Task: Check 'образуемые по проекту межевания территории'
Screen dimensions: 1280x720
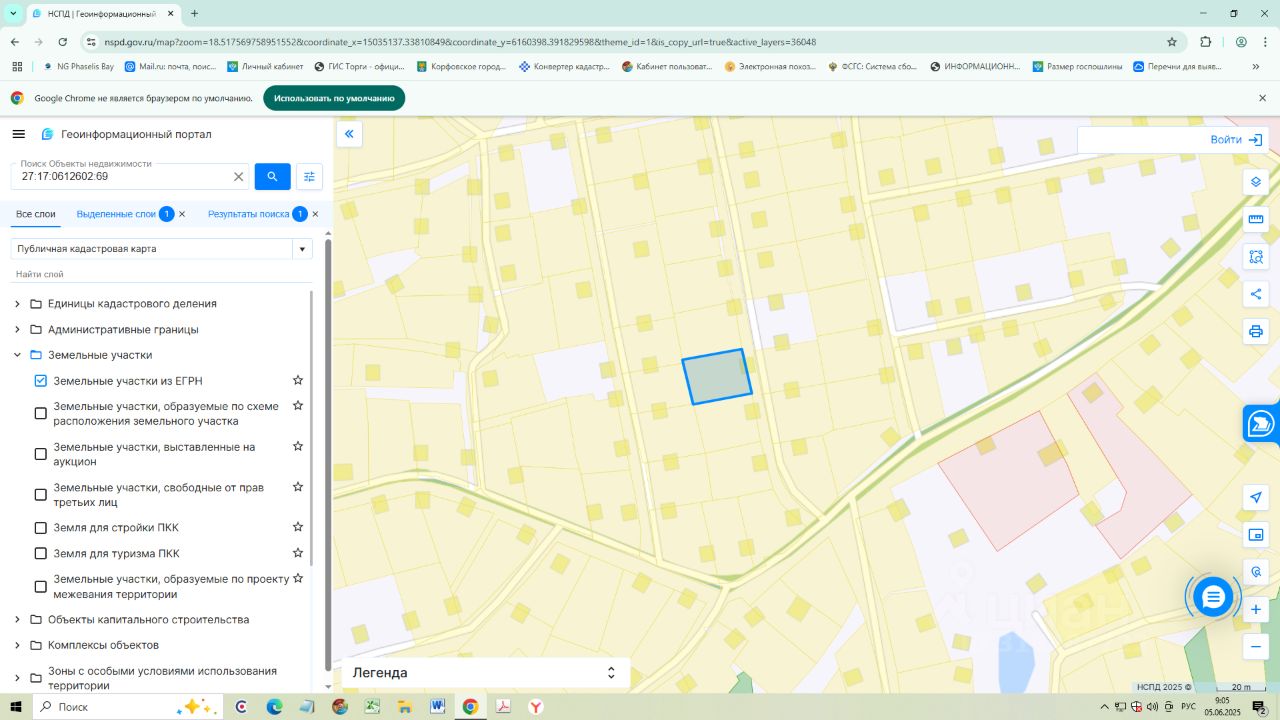Action: [x=41, y=586]
